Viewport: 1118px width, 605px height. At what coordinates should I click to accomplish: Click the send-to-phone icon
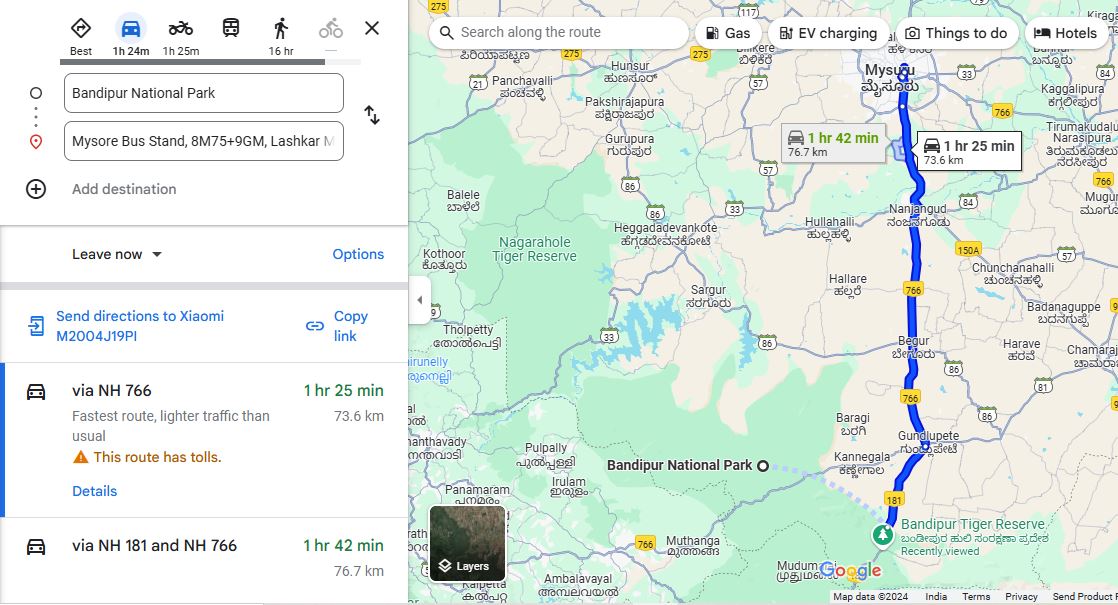(x=36, y=326)
